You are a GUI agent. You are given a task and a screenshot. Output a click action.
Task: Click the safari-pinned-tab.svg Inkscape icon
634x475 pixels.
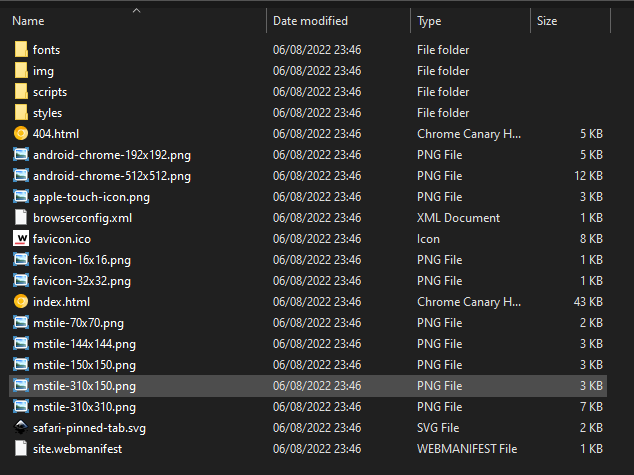coord(21,428)
